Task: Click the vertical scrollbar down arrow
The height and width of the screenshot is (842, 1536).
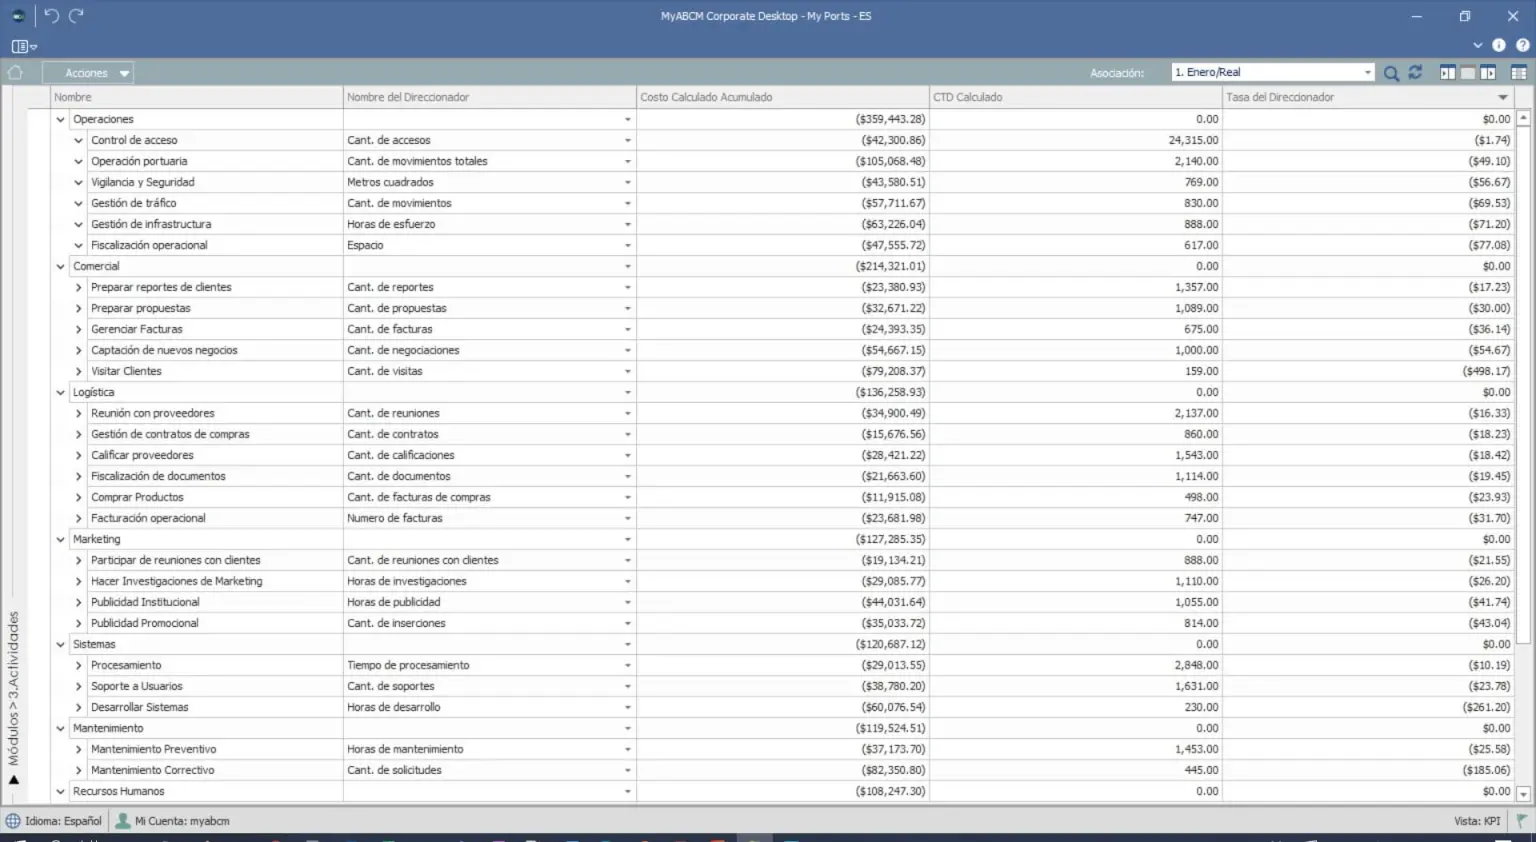Action: (x=1523, y=794)
